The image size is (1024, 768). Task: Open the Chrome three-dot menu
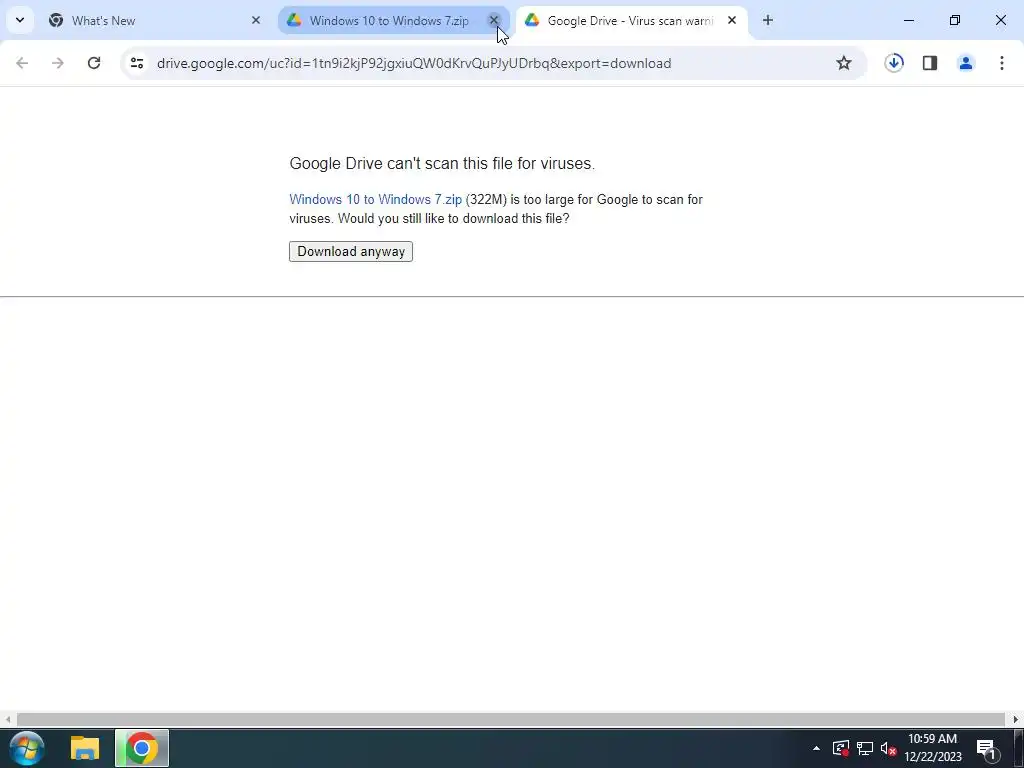(1002, 63)
